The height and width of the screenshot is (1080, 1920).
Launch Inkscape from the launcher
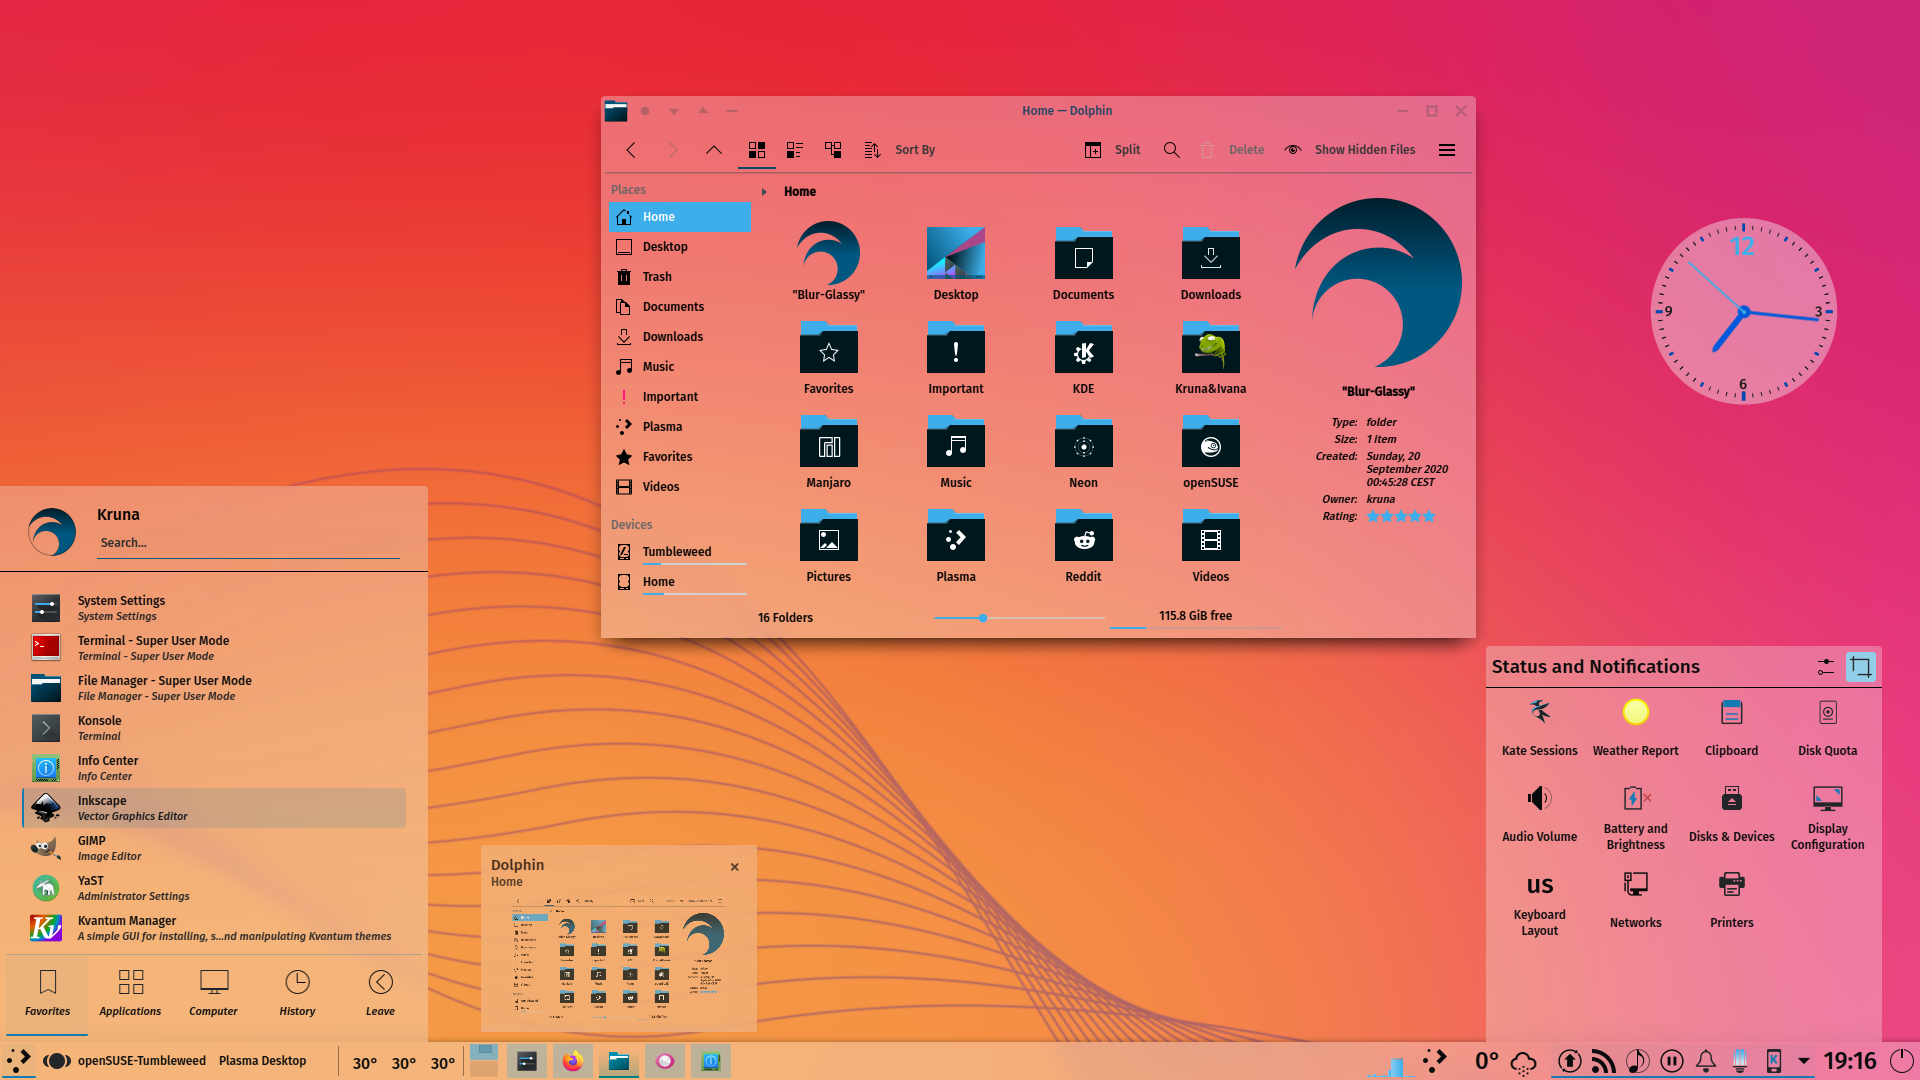click(x=214, y=808)
